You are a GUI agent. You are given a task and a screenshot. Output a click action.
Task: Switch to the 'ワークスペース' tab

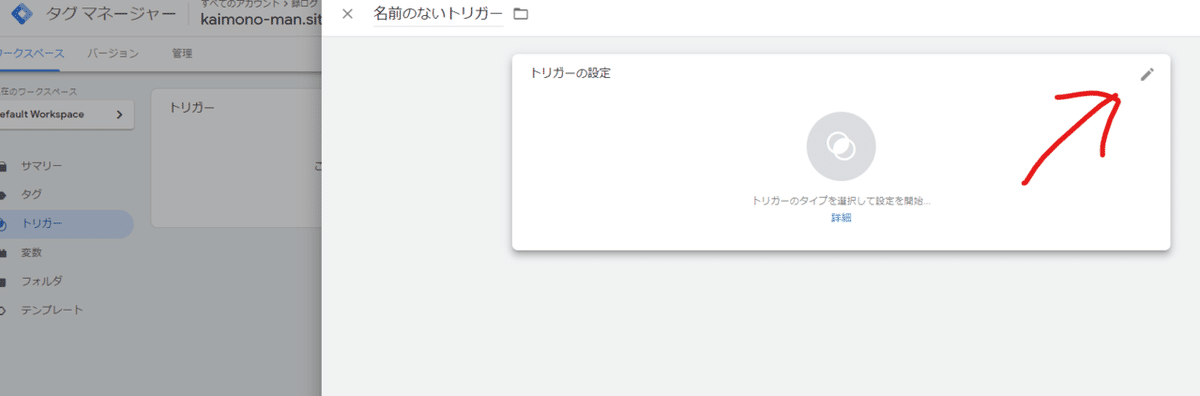(x=32, y=54)
